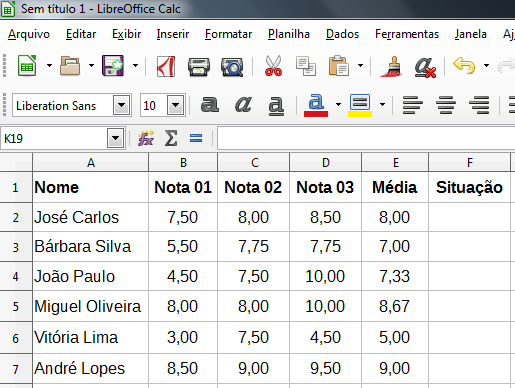Expand the Open recent files arrow
The image size is (515, 388).
pyautogui.click(x=91, y=66)
